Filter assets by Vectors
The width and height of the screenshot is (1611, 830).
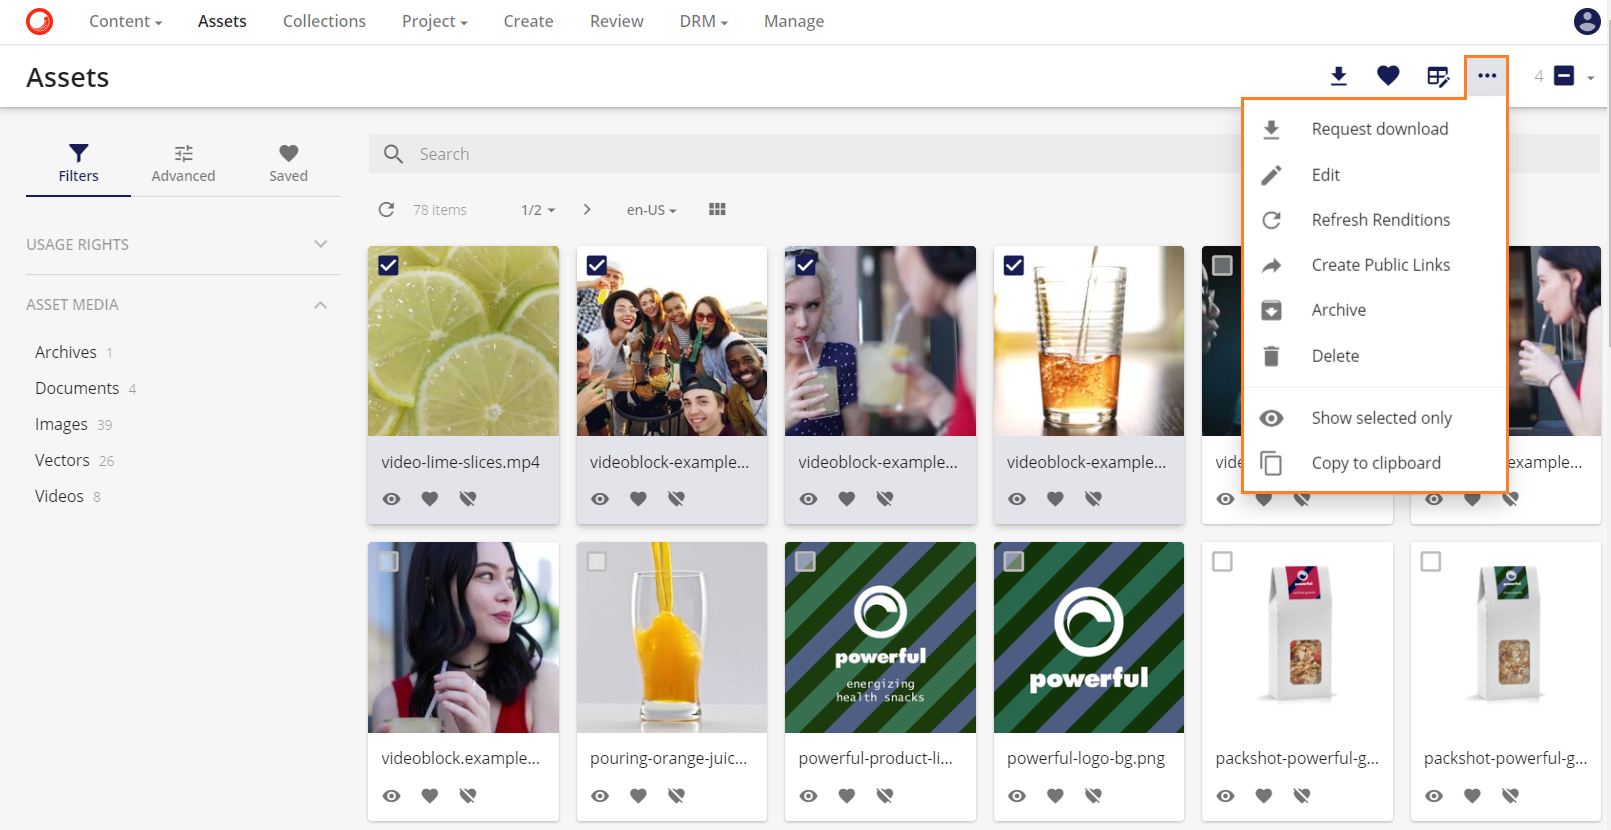click(x=62, y=460)
